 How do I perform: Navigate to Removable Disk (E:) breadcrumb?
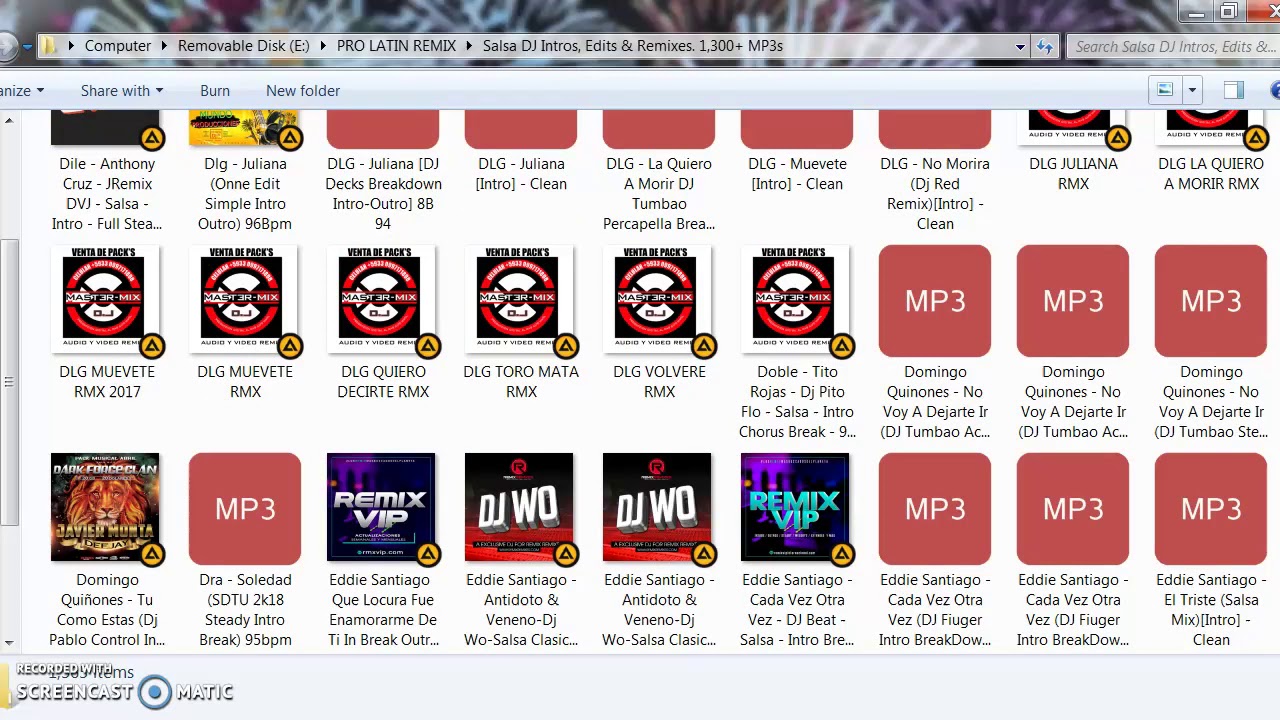244,46
